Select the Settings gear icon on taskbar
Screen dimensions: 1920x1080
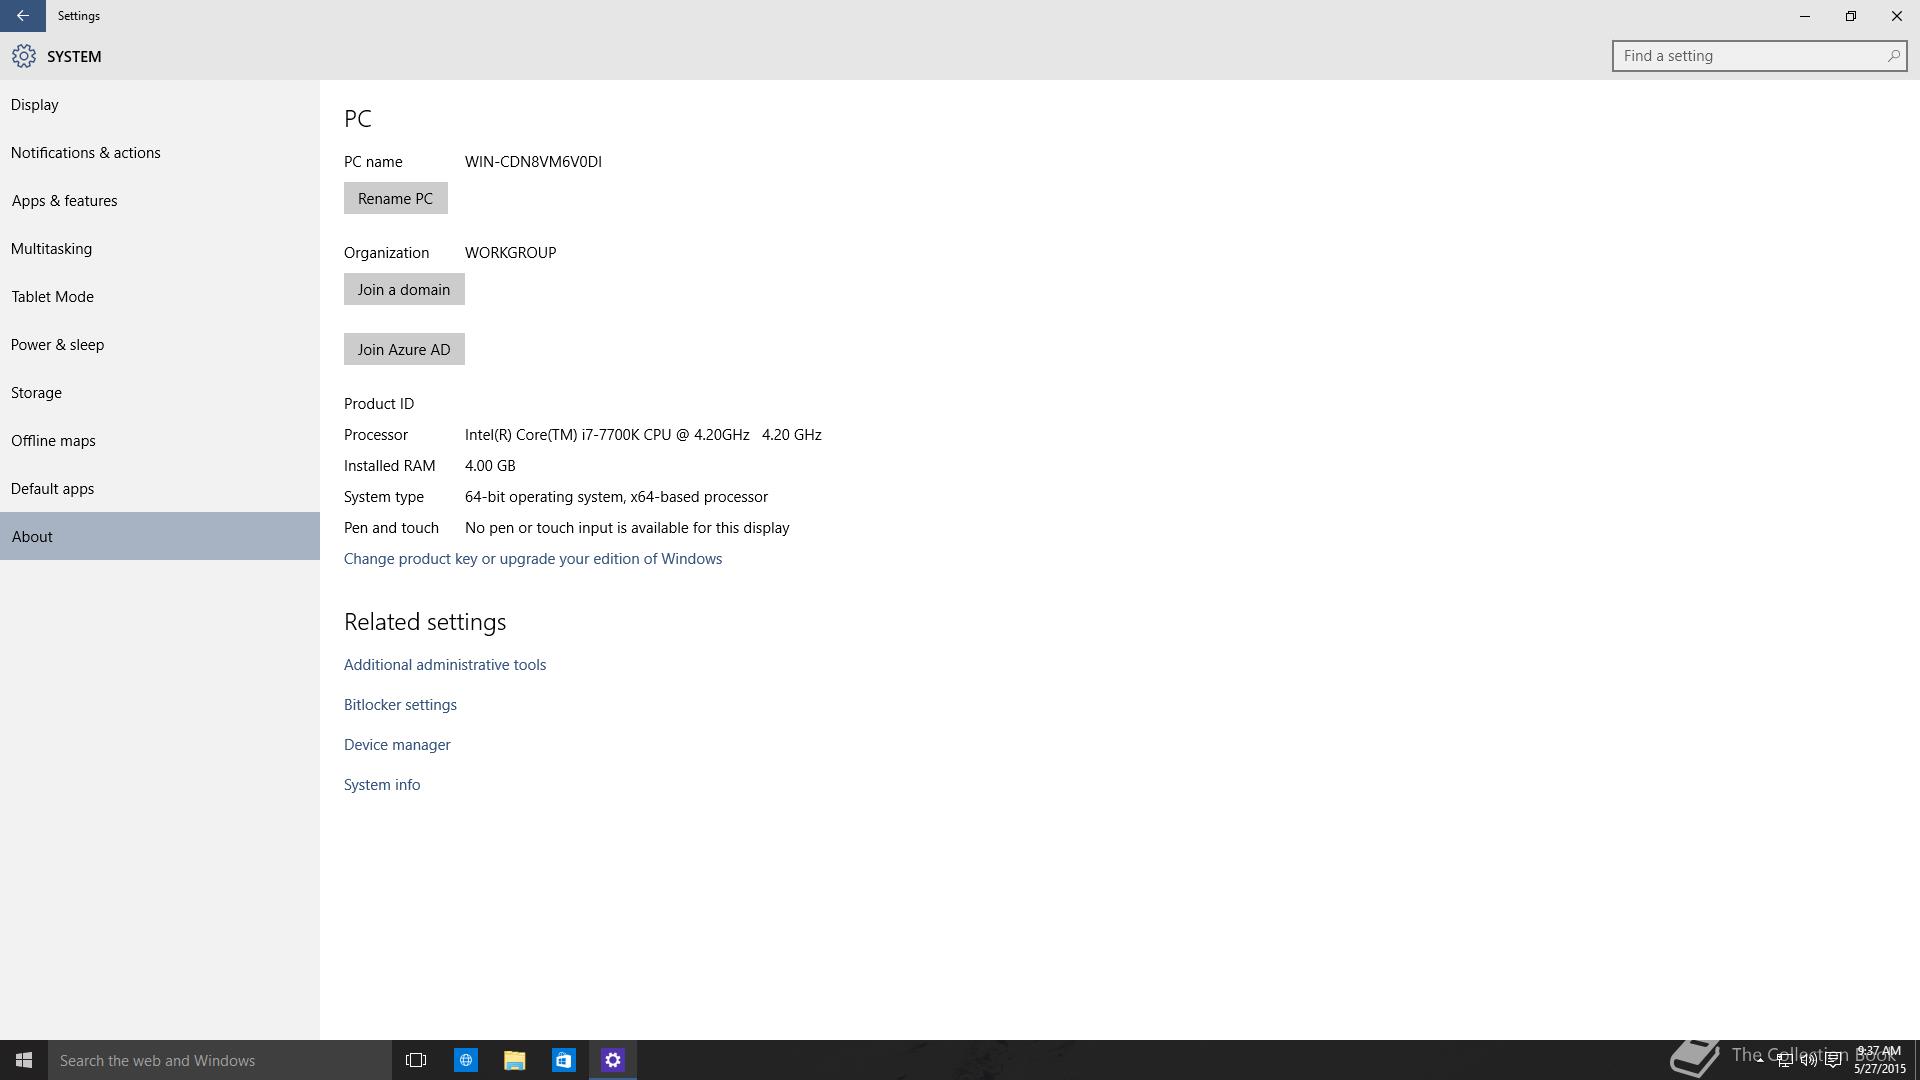(613, 1060)
